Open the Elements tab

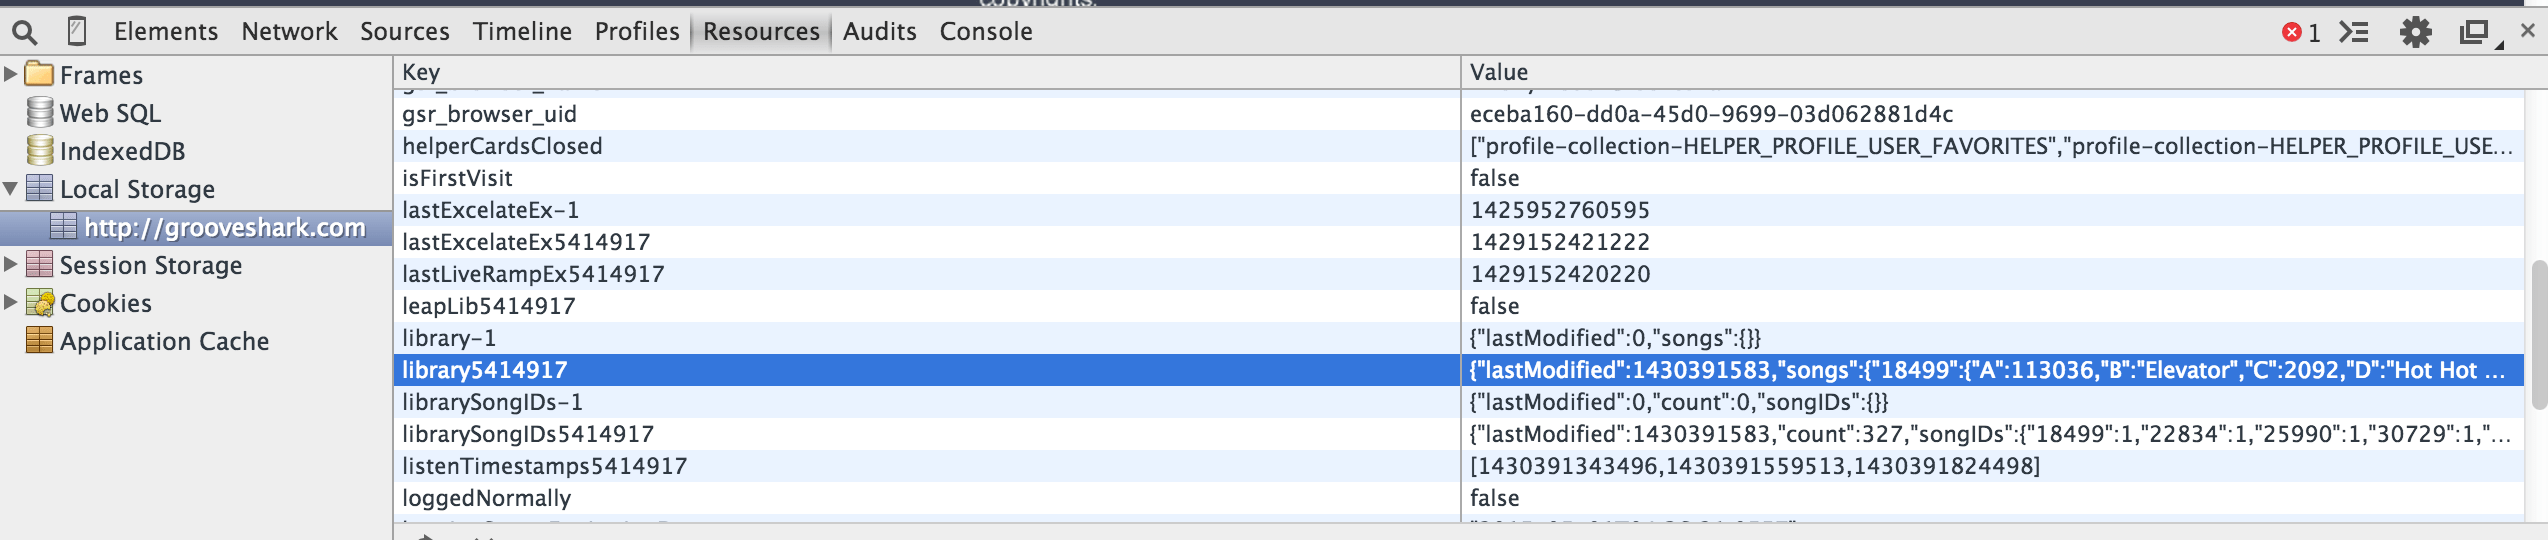[166, 32]
